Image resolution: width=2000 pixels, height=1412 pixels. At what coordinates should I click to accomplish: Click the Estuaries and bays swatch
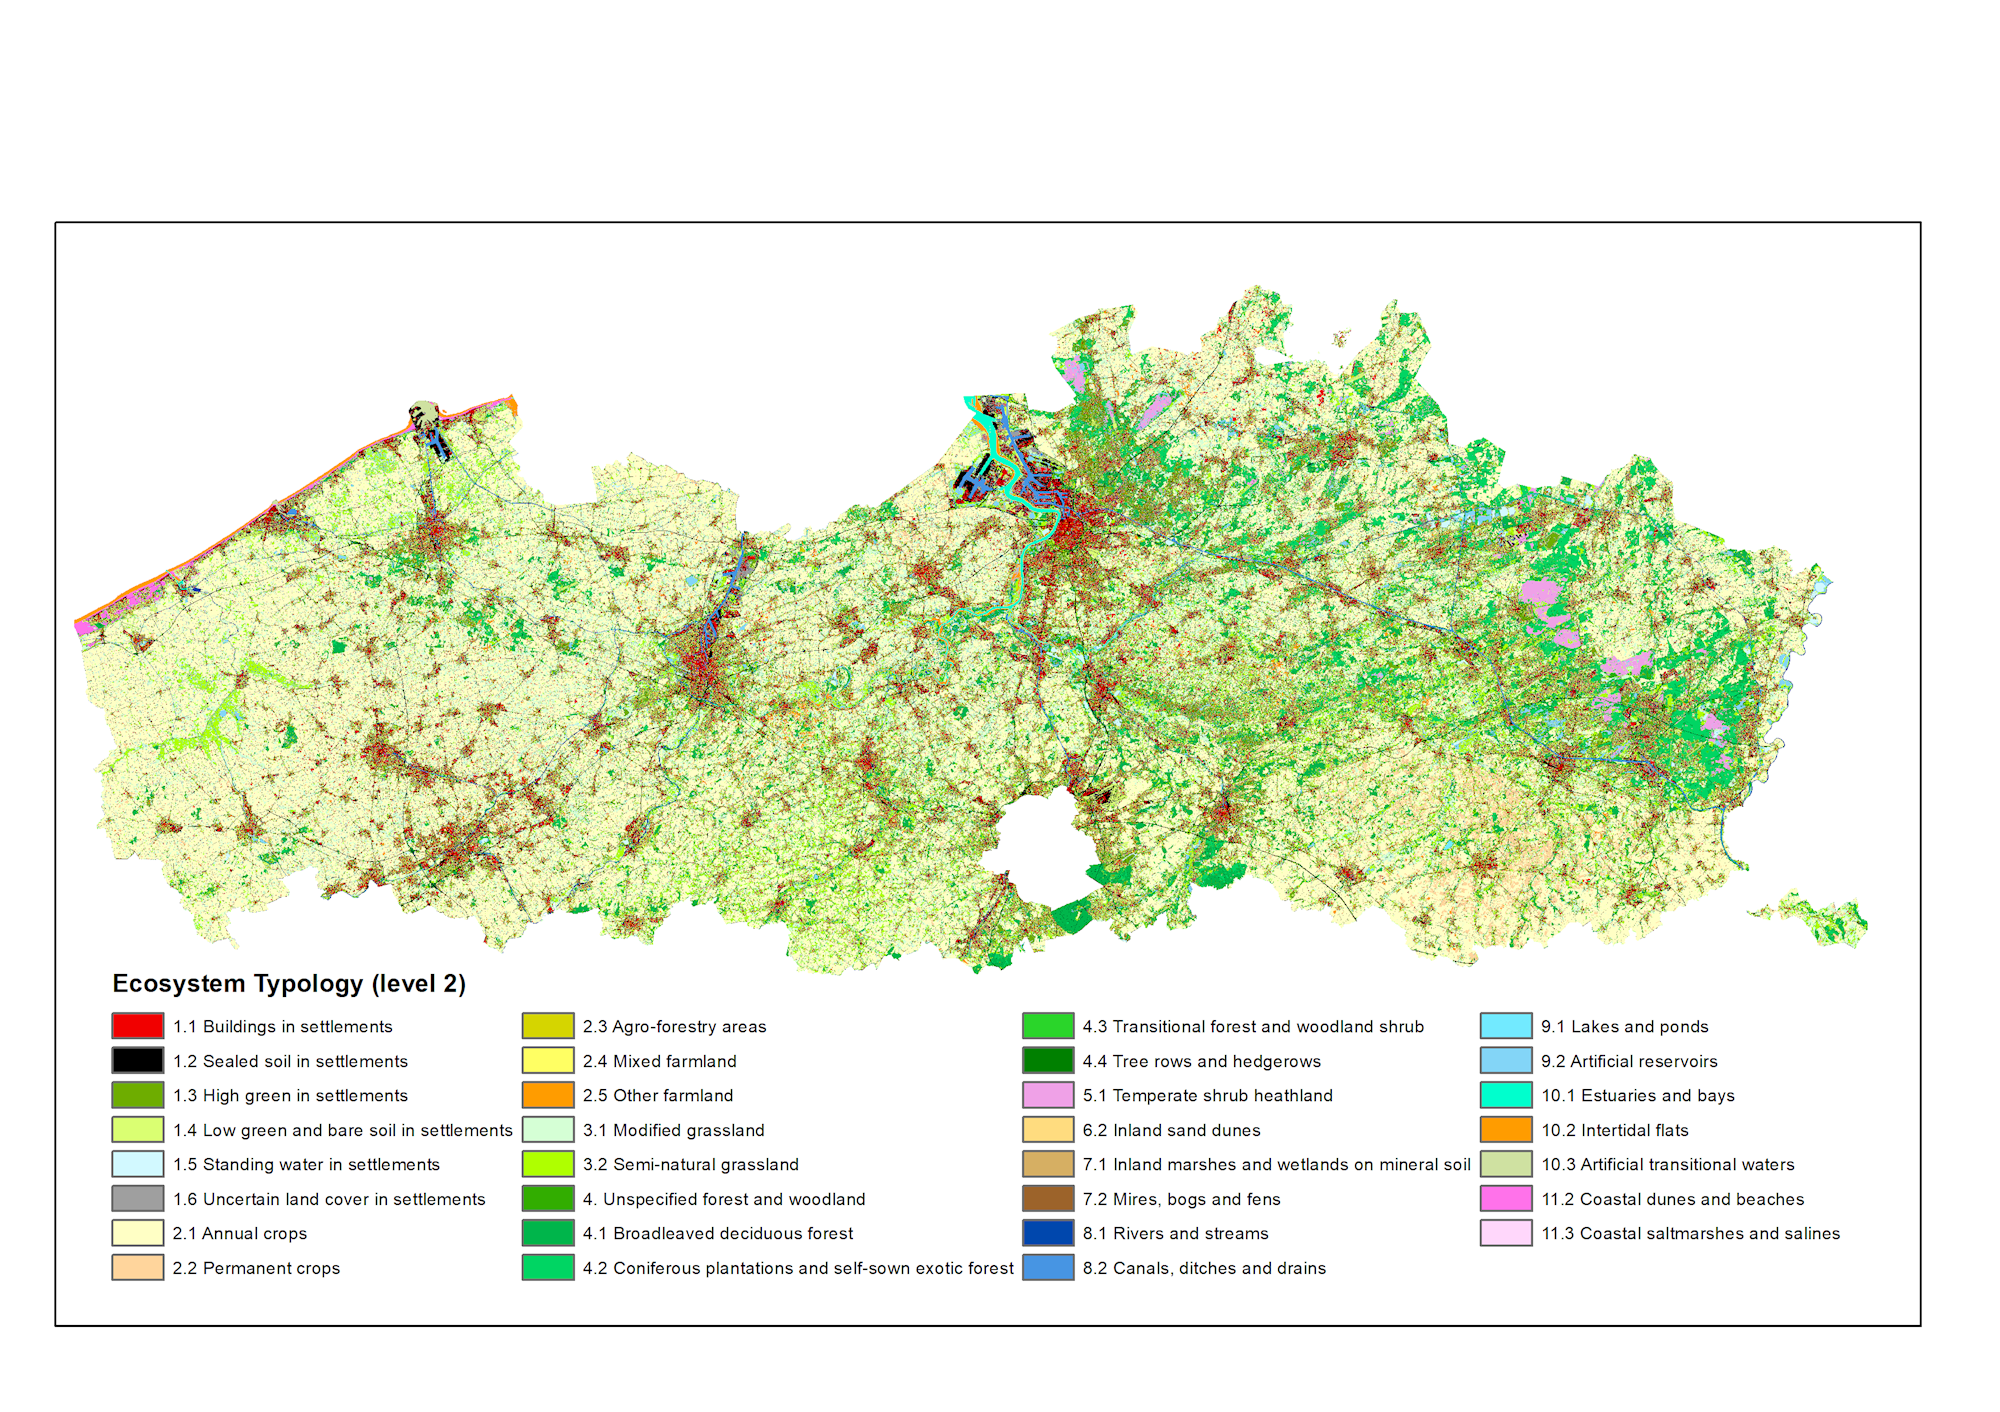(1506, 1095)
